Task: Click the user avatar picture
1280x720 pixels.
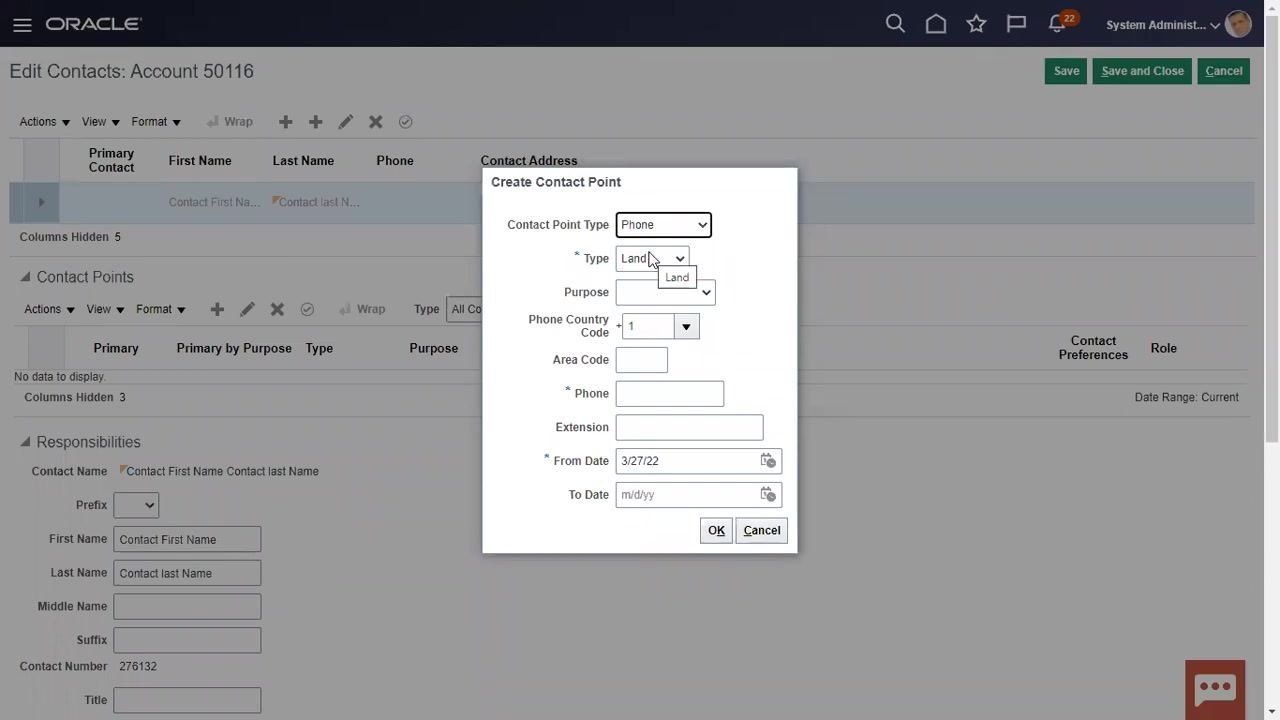Action: point(1238,24)
